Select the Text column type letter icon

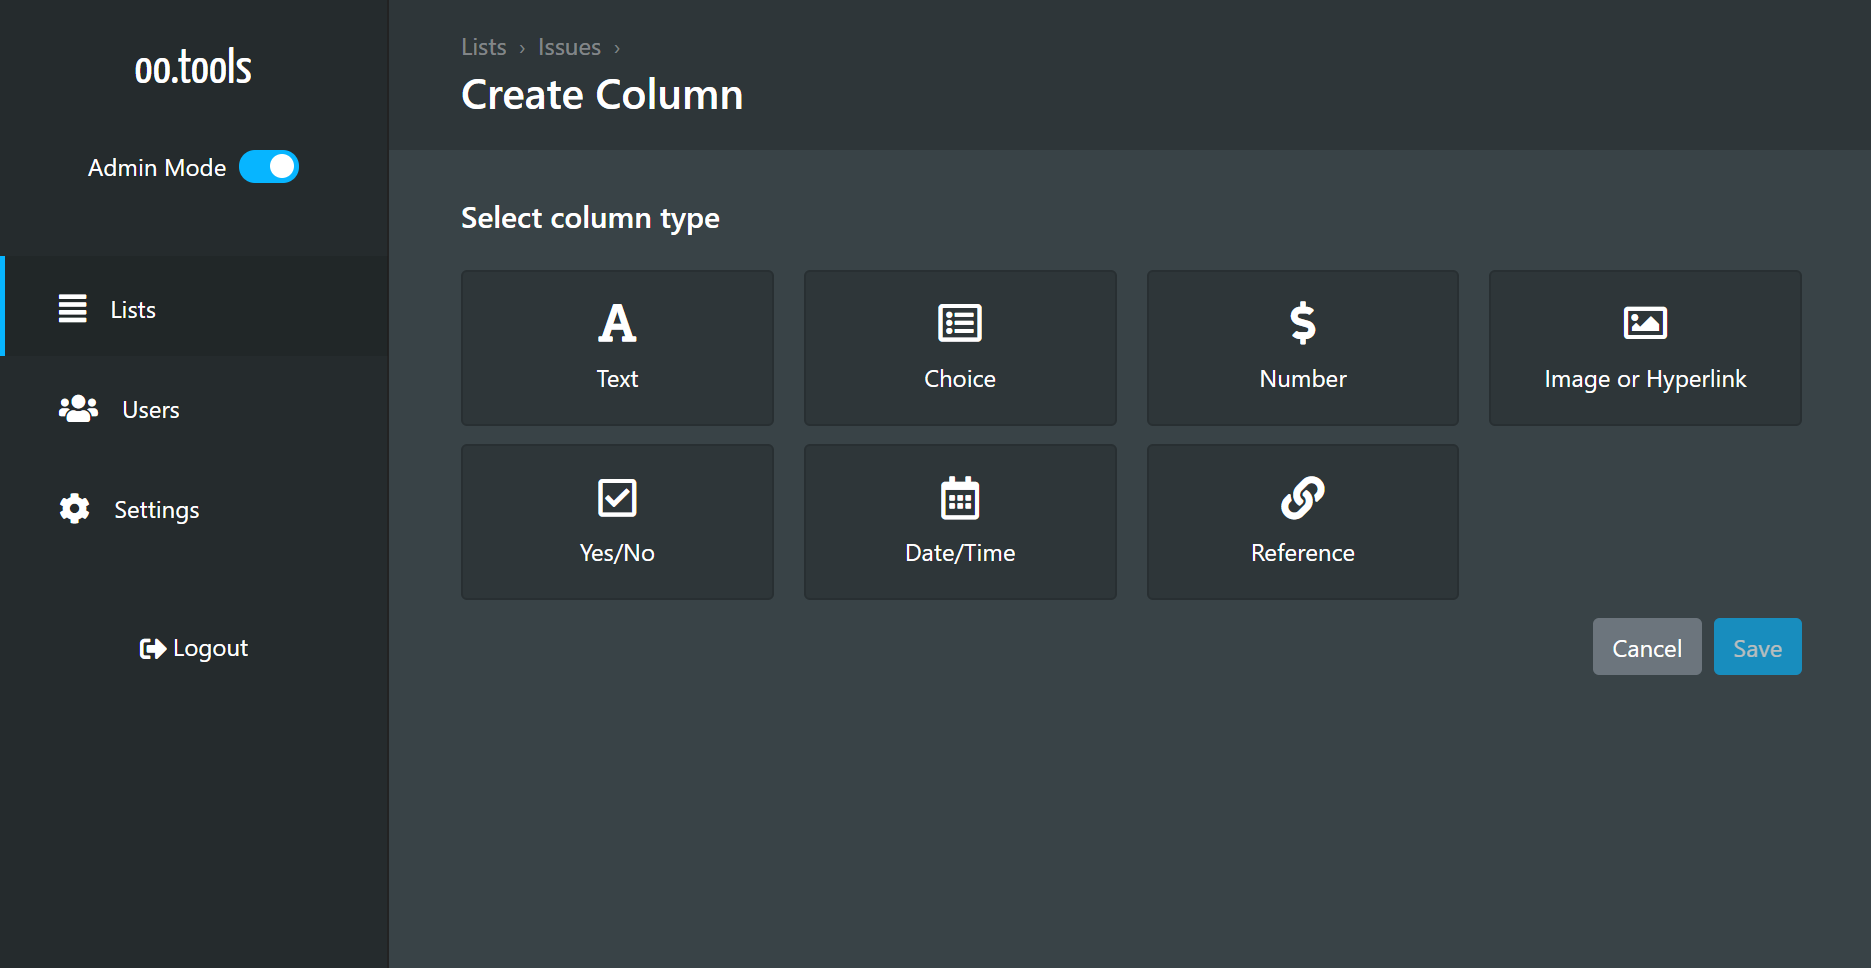617,323
